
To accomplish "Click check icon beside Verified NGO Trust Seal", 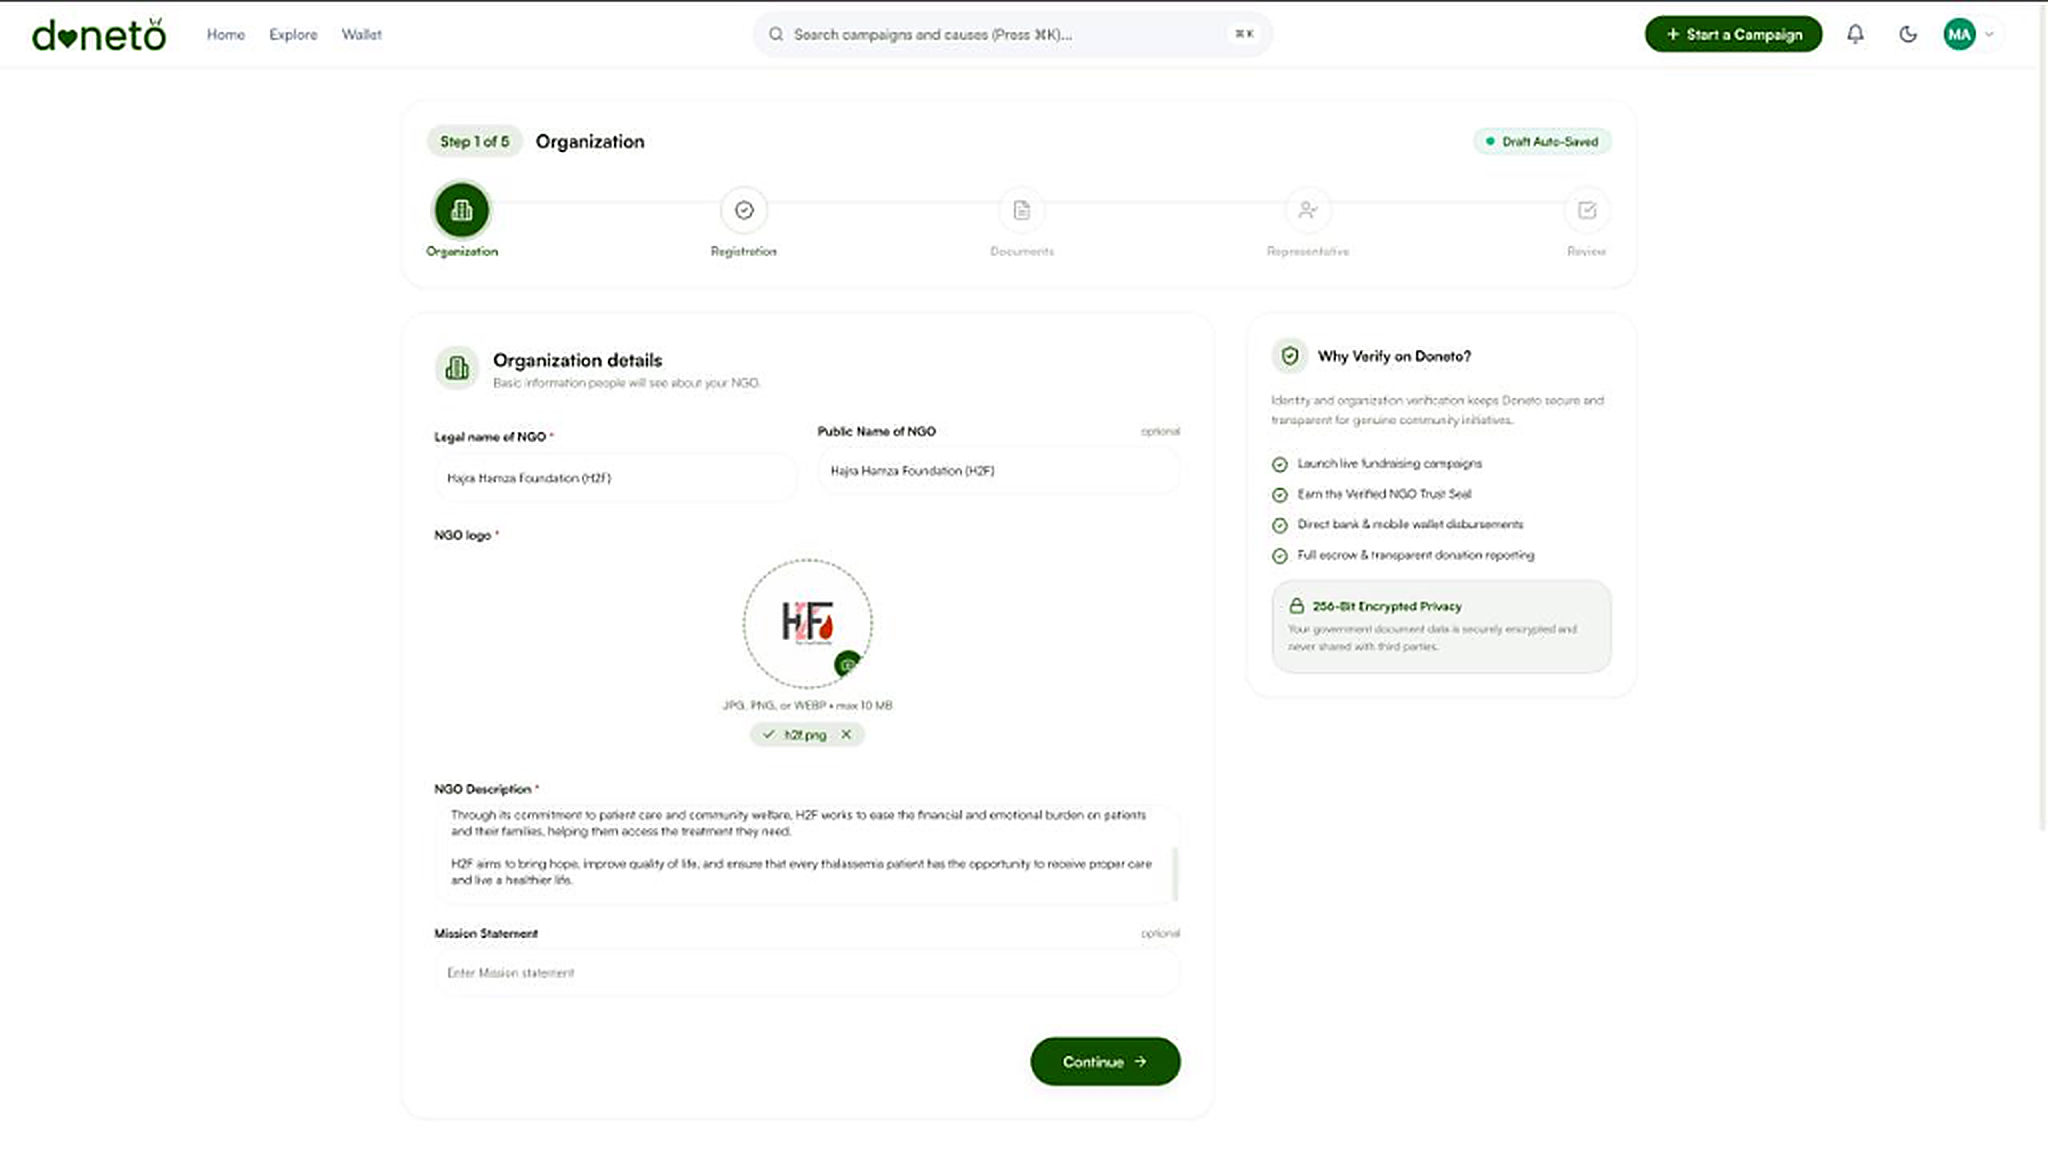I will (1279, 494).
